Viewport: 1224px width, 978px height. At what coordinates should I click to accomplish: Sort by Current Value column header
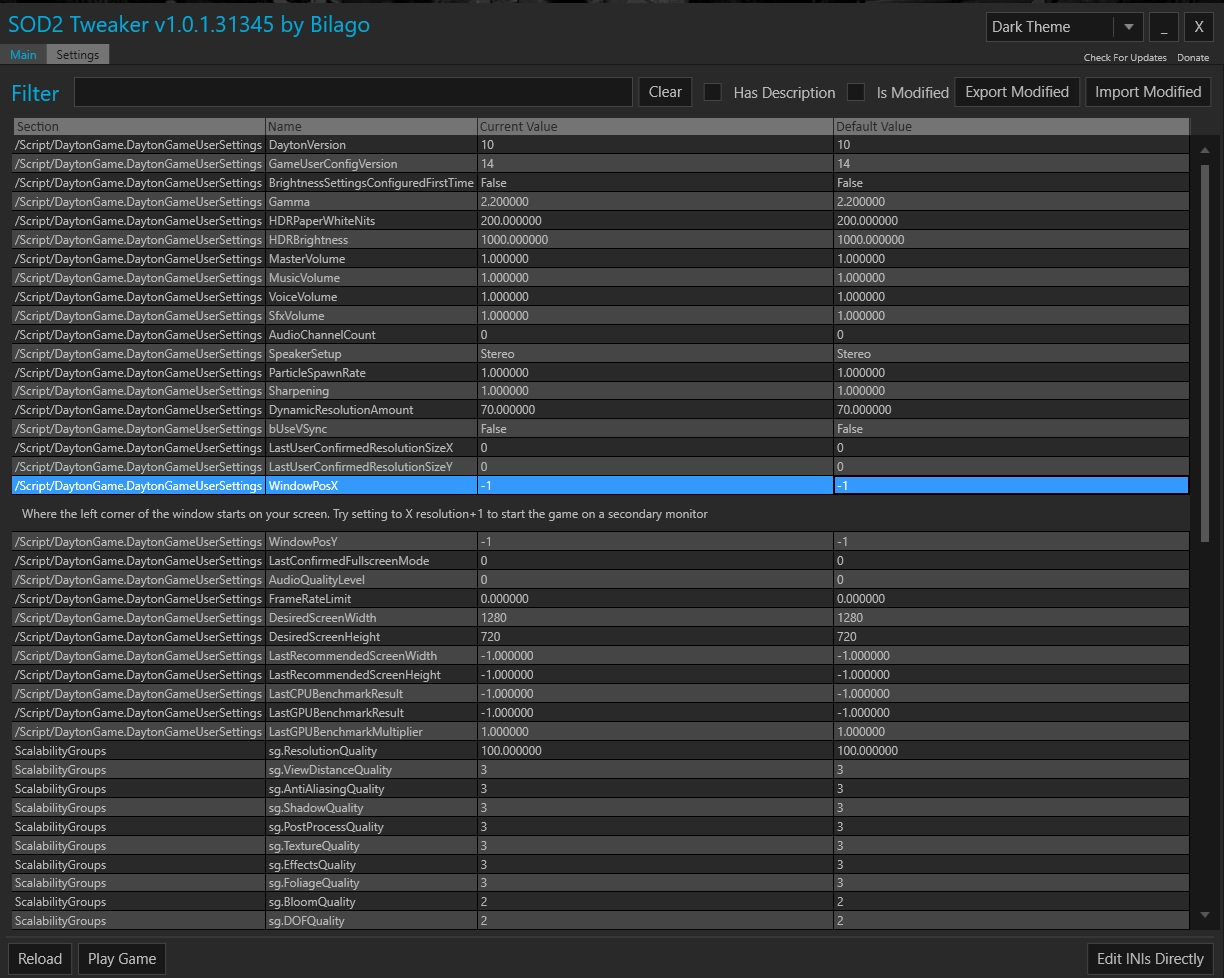point(655,127)
